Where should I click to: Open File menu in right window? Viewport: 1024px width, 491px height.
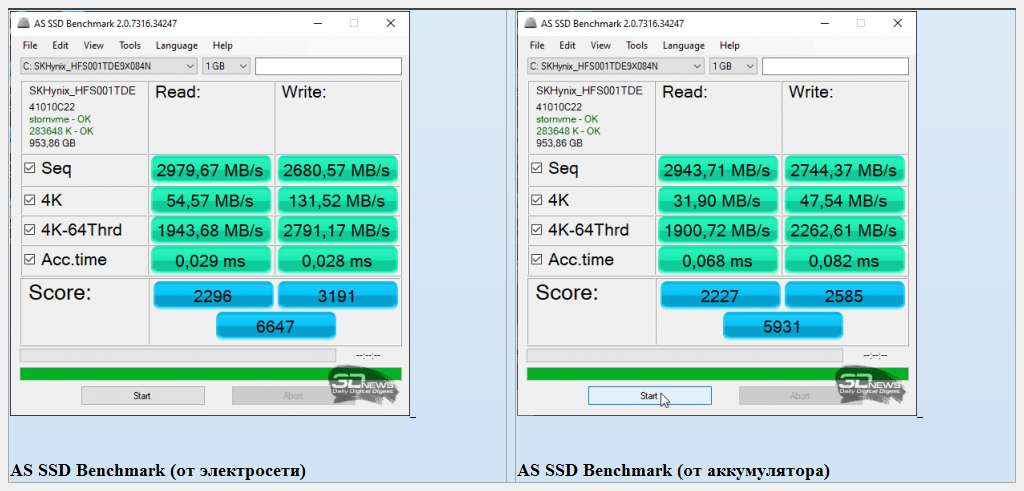click(x=537, y=46)
